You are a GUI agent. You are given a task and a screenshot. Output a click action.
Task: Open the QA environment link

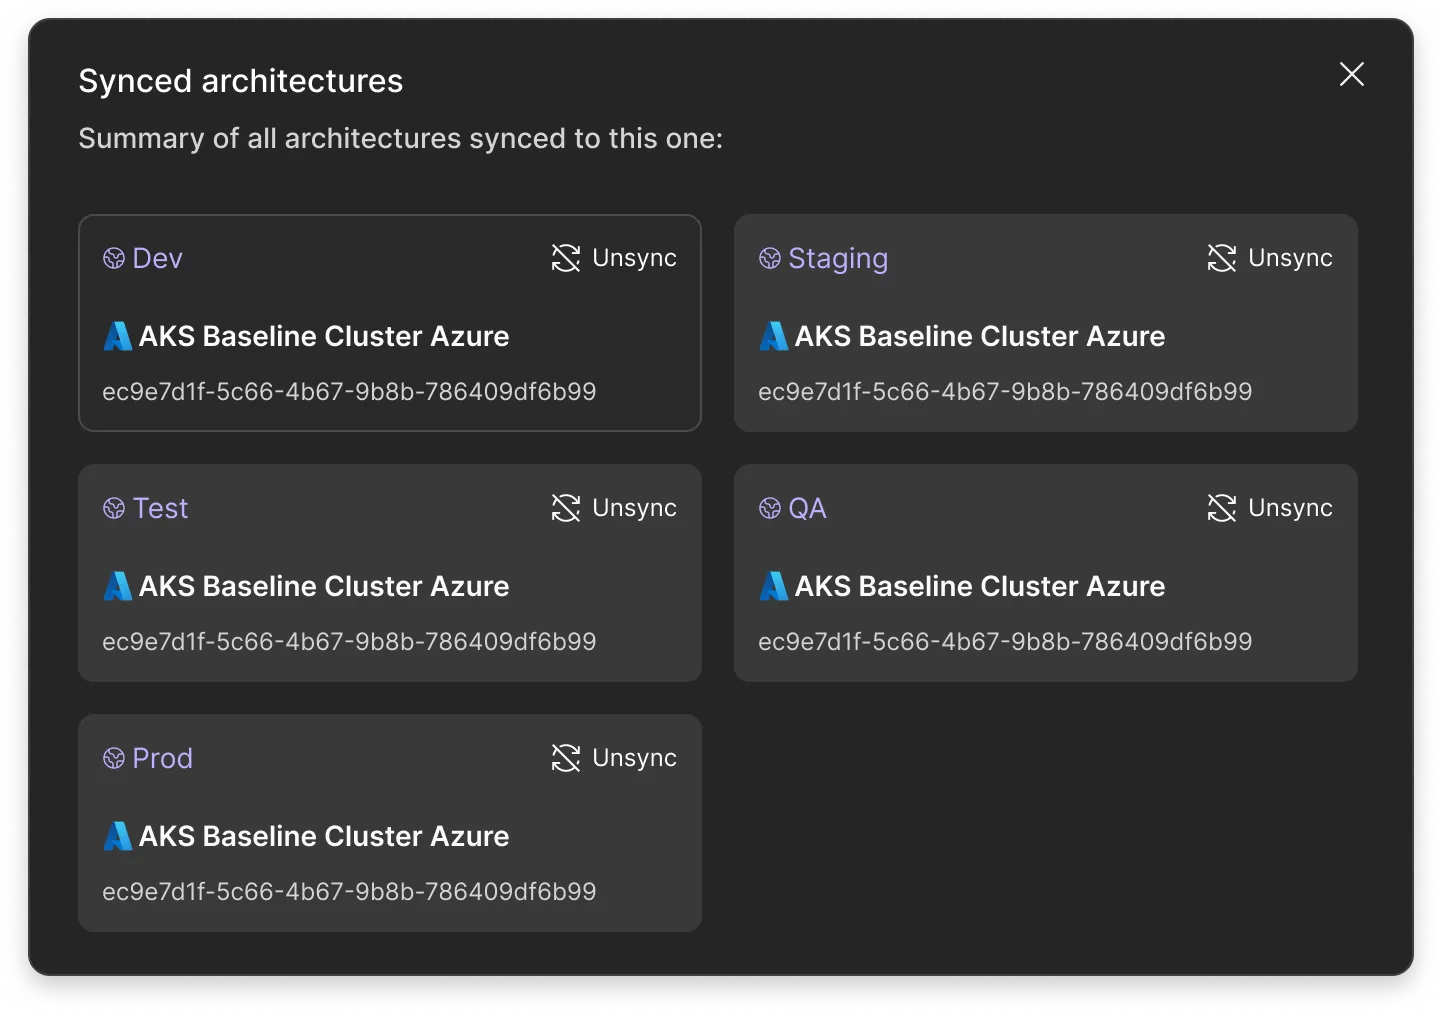pos(793,509)
